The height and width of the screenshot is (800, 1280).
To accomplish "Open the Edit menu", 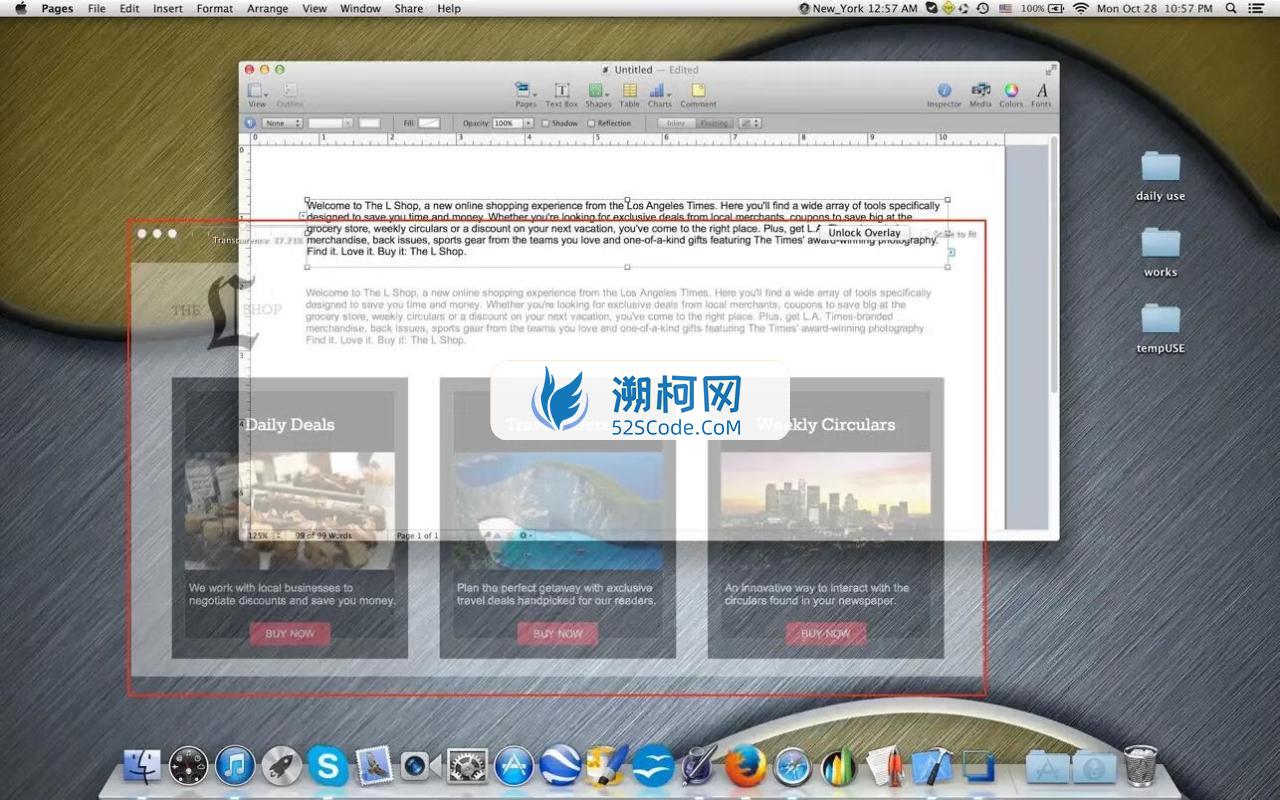I will pos(130,8).
